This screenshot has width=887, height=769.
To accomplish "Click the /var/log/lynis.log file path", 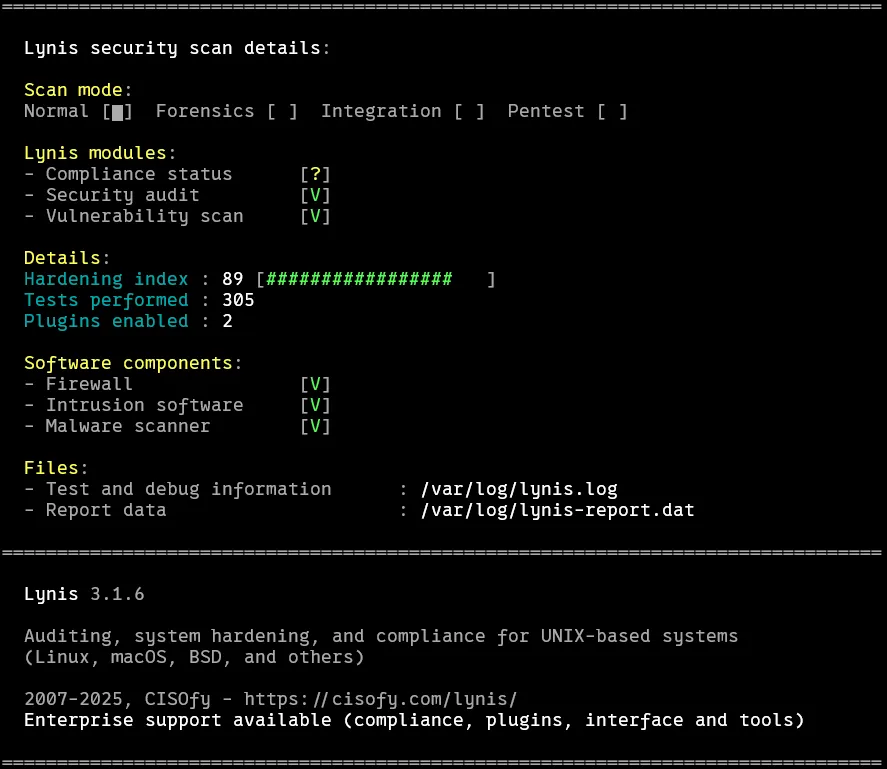I will [x=519, y=490].
